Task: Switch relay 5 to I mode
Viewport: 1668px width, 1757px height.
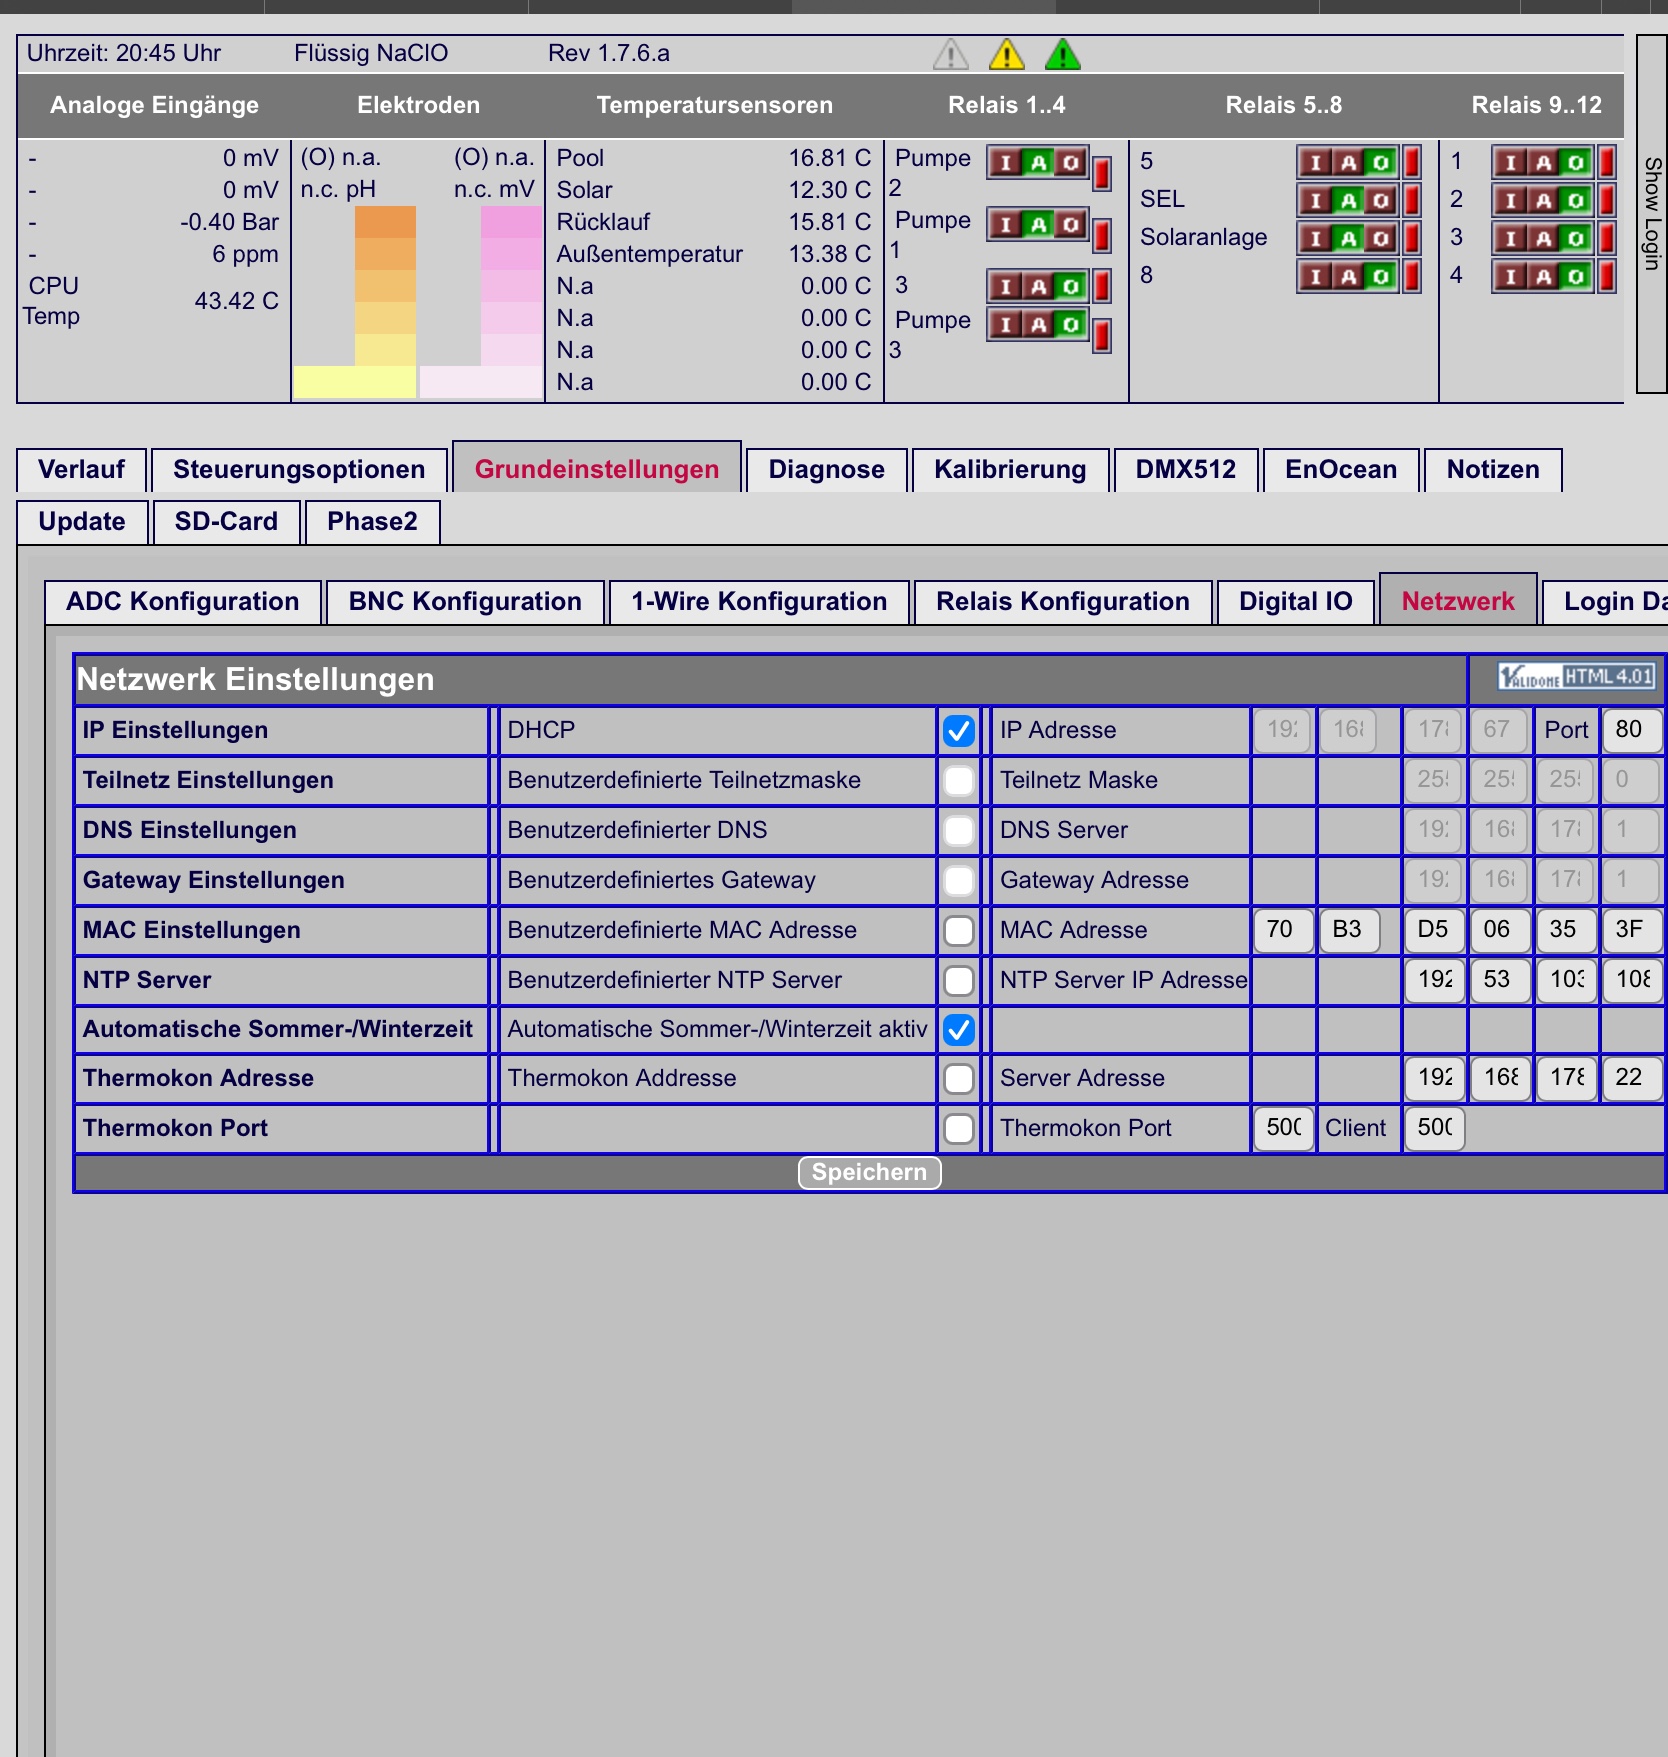Action: (x=1316, y=162)
